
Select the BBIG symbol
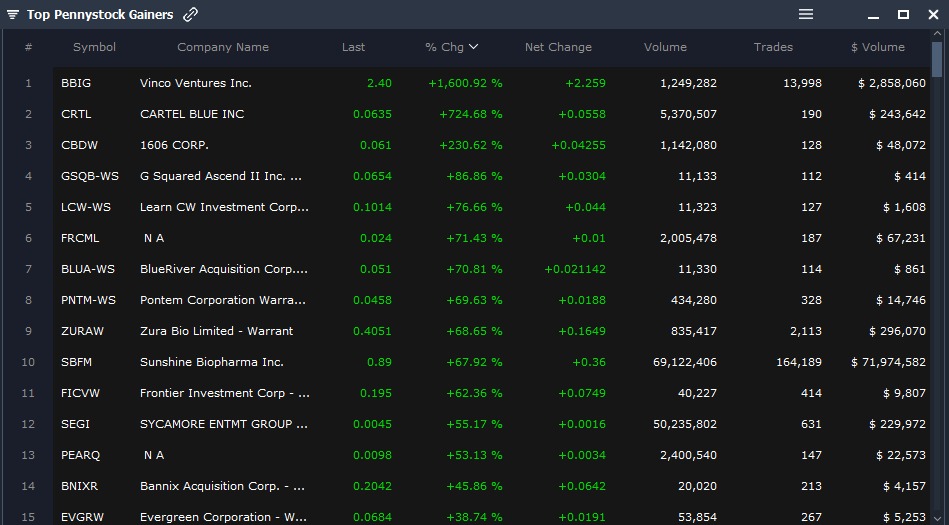[76, 83]
